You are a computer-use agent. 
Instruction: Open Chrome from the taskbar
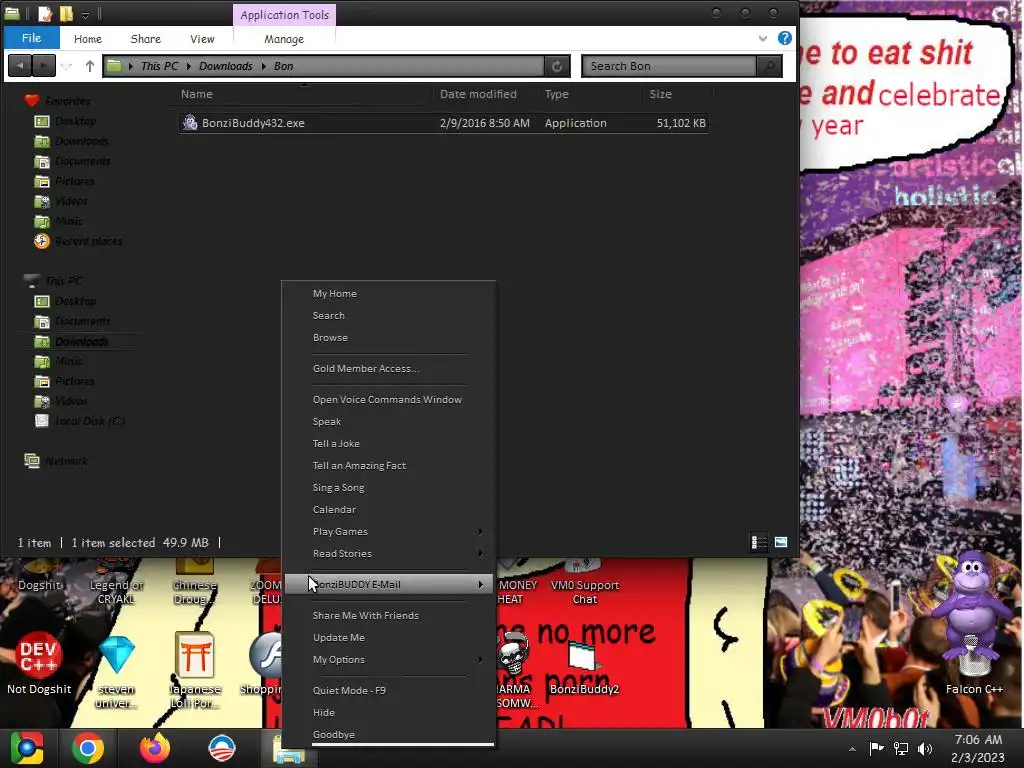tap(88, 748)
